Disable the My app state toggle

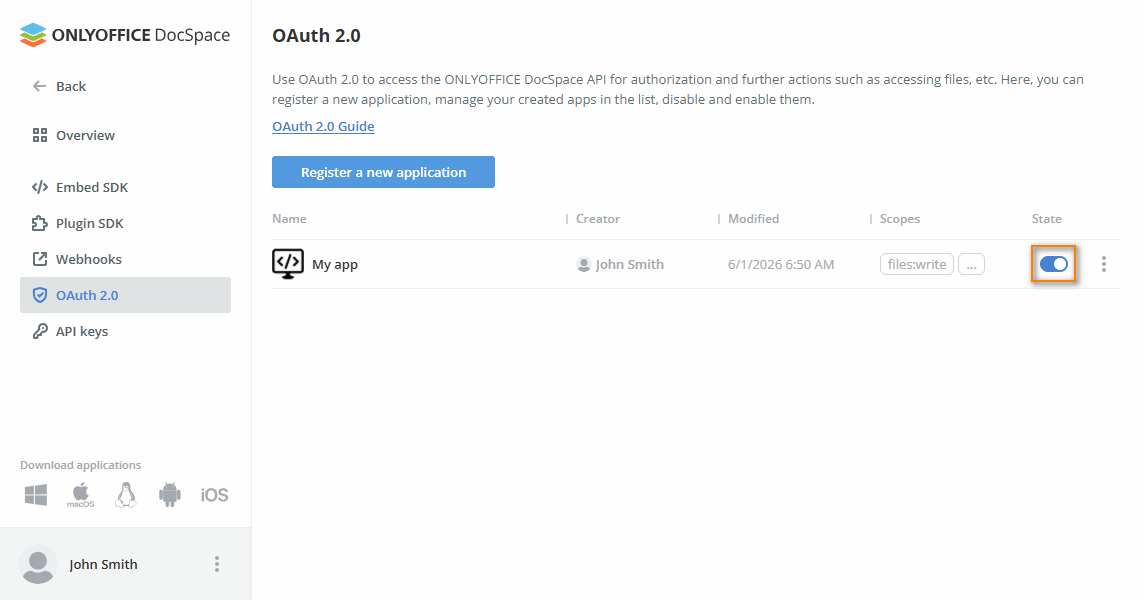coord(1054,264)
